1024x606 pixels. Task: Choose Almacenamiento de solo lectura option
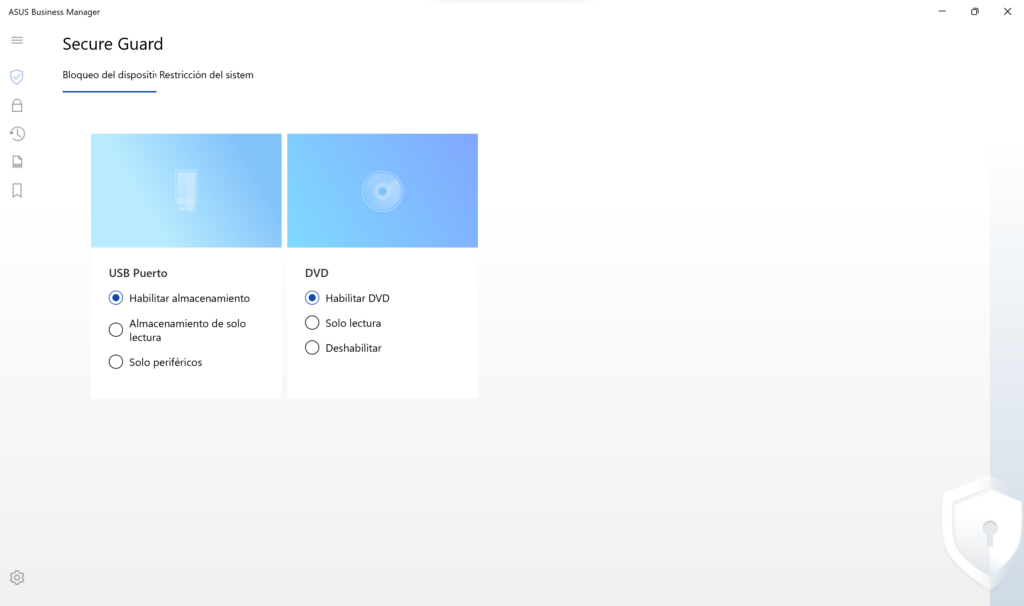click(116, 330)
